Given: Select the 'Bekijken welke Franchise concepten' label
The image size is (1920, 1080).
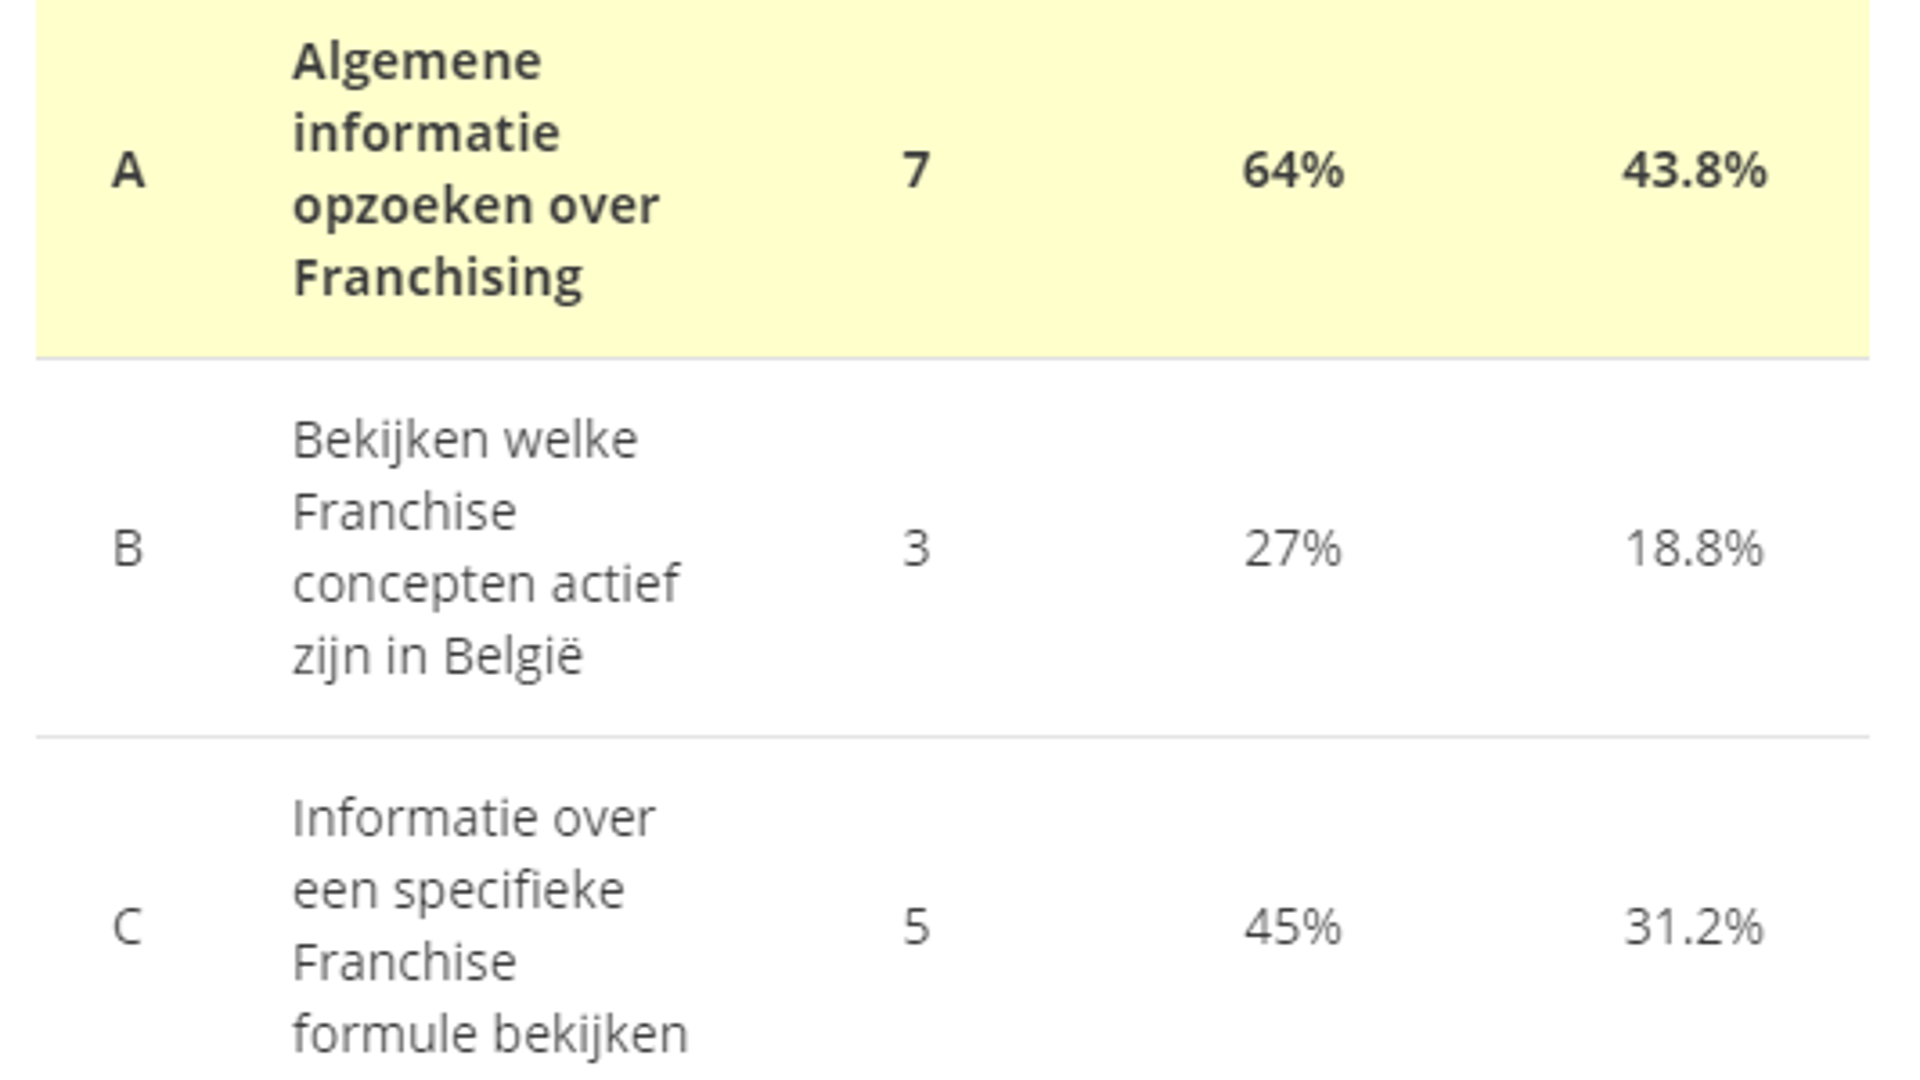Looking at the screenshot, I should click(485, 548).
